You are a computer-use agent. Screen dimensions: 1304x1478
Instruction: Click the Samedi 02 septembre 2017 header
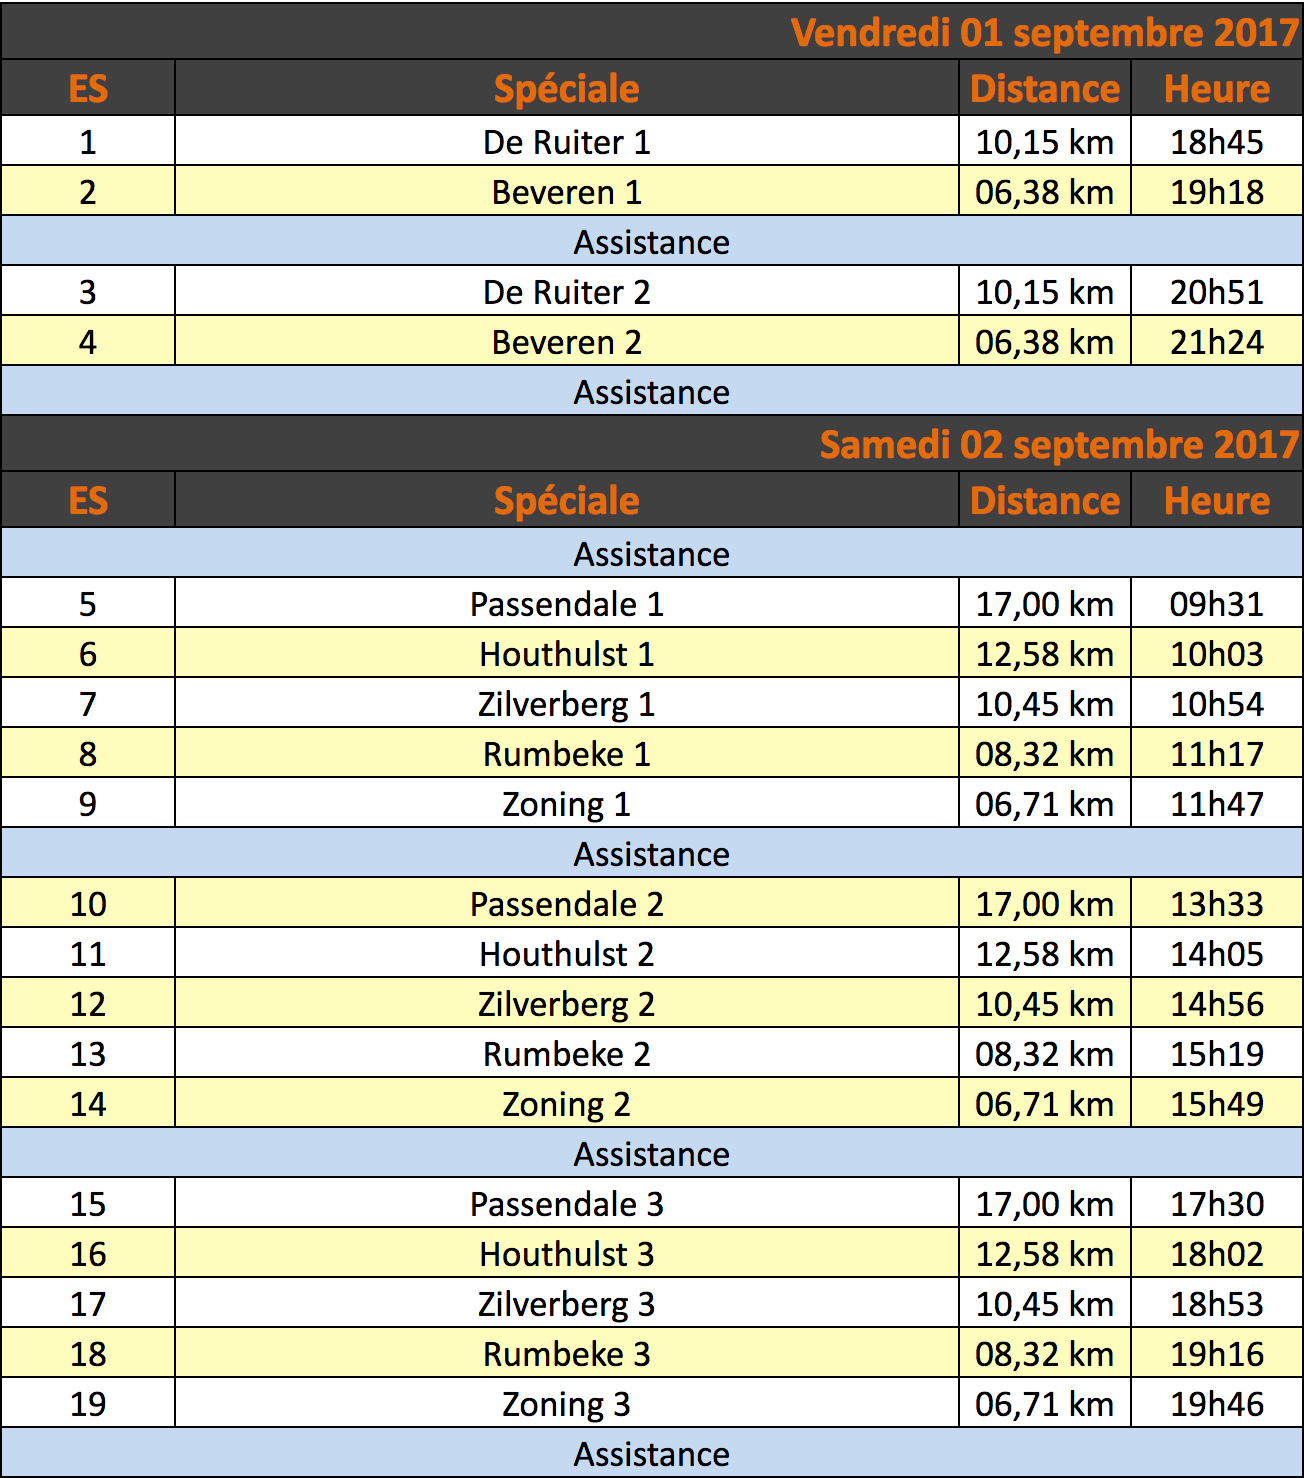(1059, 444)
